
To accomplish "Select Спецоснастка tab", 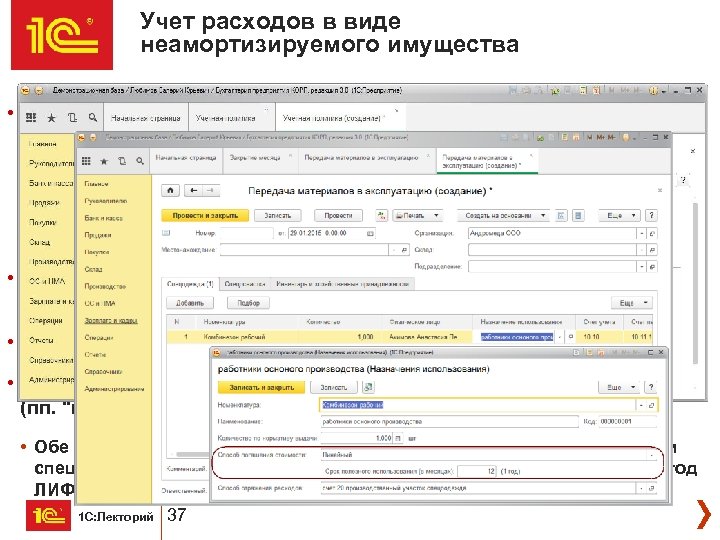I will (x=245, y=284).
